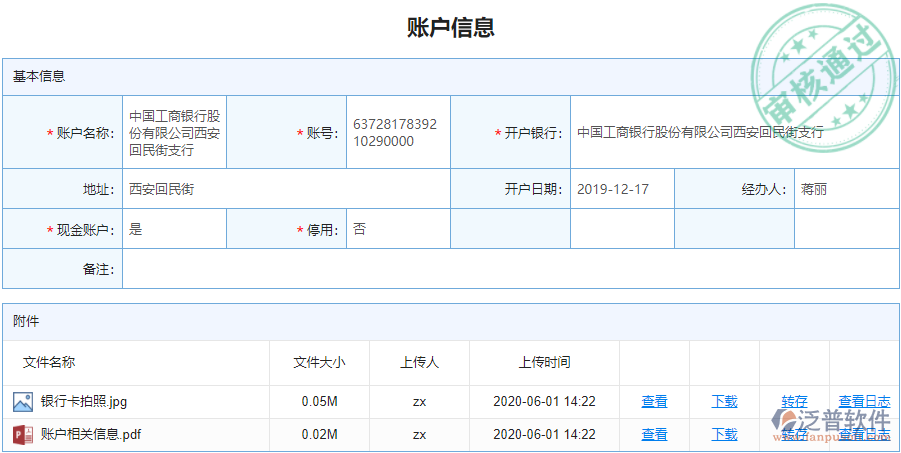The image size is (901, 453).
Task: Open 查看日志 for 银行卡拍照.jpg
Action: pyautogui.click(x=865, y=401)
